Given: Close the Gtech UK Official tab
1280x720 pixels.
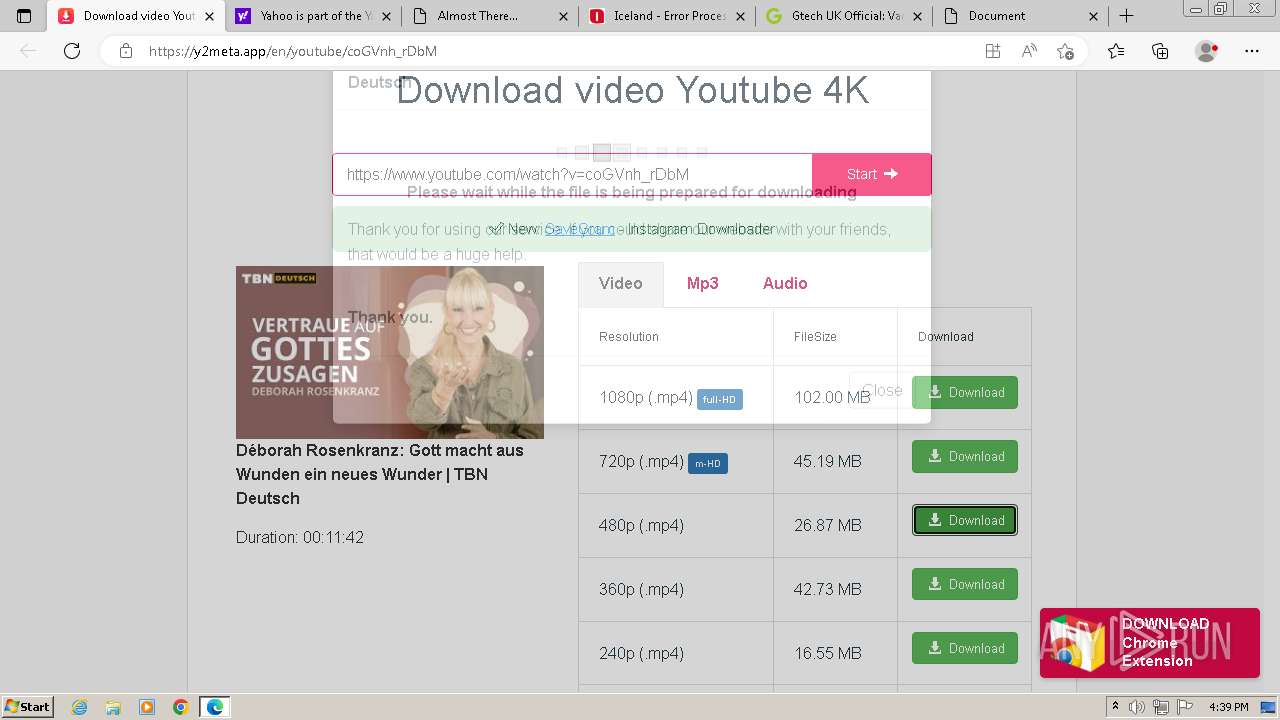Looking at the screenshot, I should click(918, 16).
